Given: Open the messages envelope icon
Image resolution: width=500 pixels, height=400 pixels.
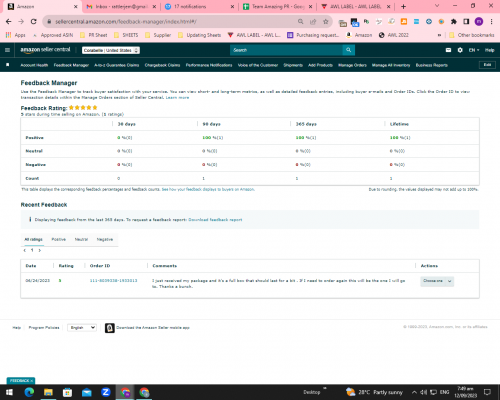Looking at the screenshot, I should pyautogui.click(x=448, y=50).
